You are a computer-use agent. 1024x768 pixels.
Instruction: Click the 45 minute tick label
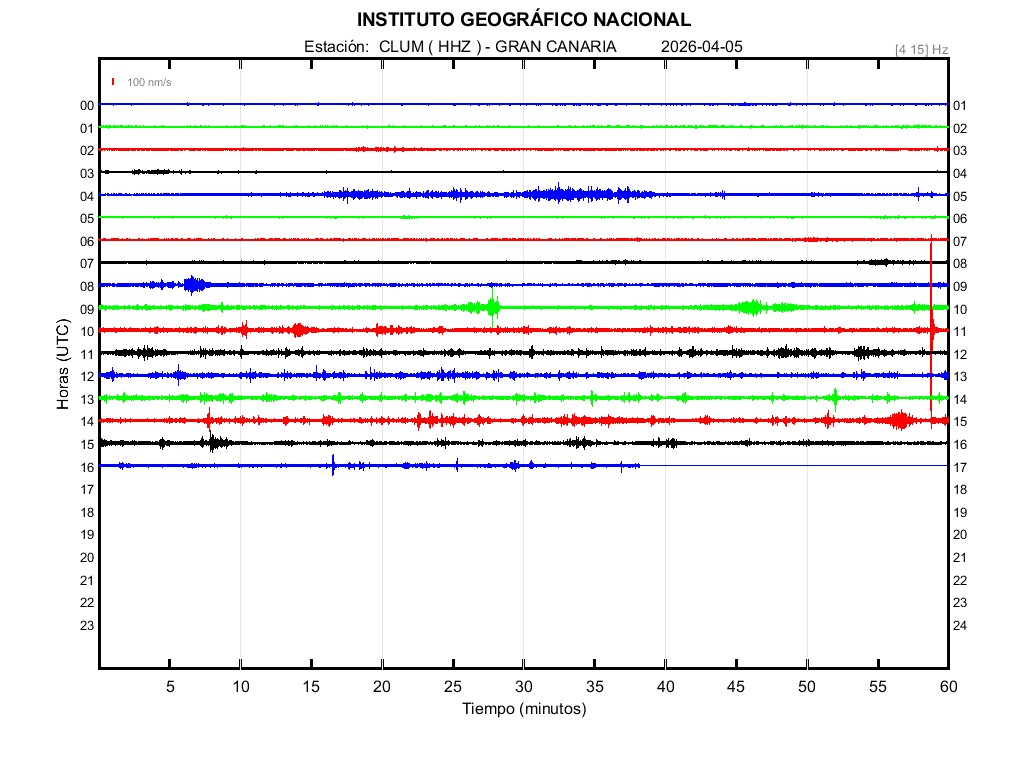pyautogui.click(x=736, y=687)
